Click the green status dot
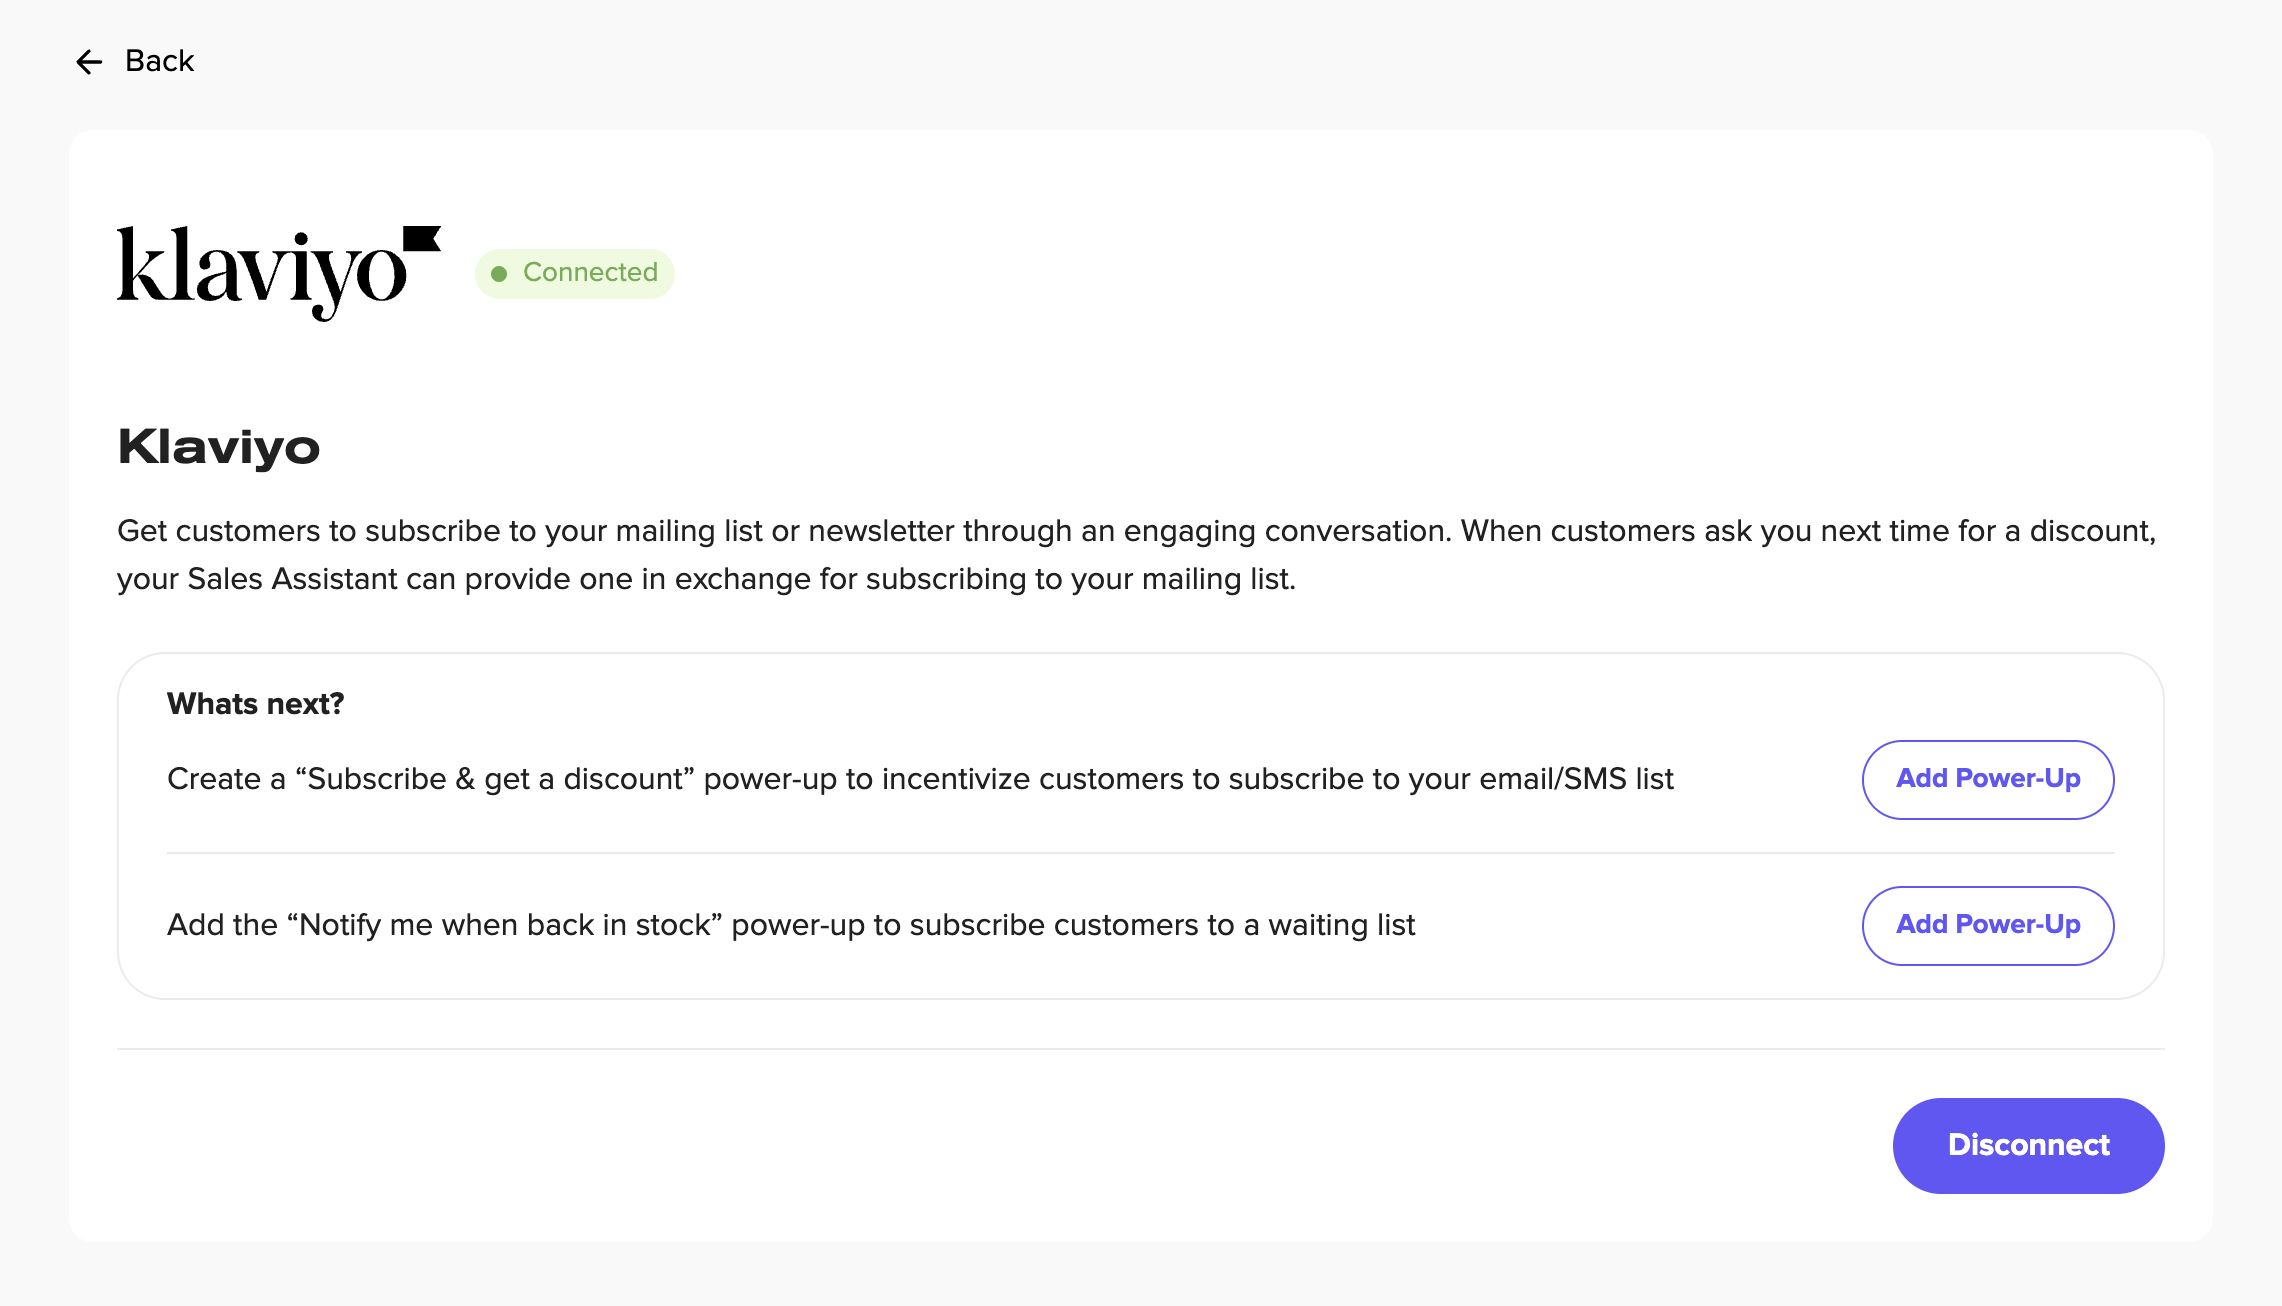Viewport: 2282px width, 1306px height. (x=499, y=273)
